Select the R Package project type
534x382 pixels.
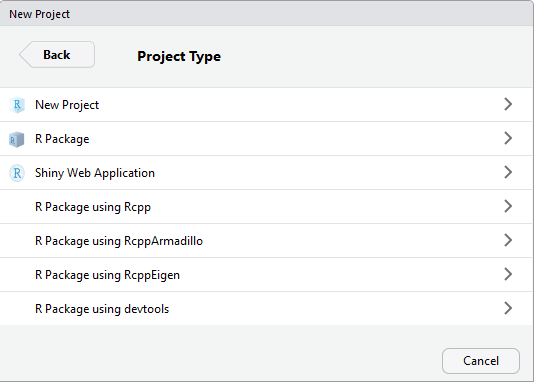point(266,139)
